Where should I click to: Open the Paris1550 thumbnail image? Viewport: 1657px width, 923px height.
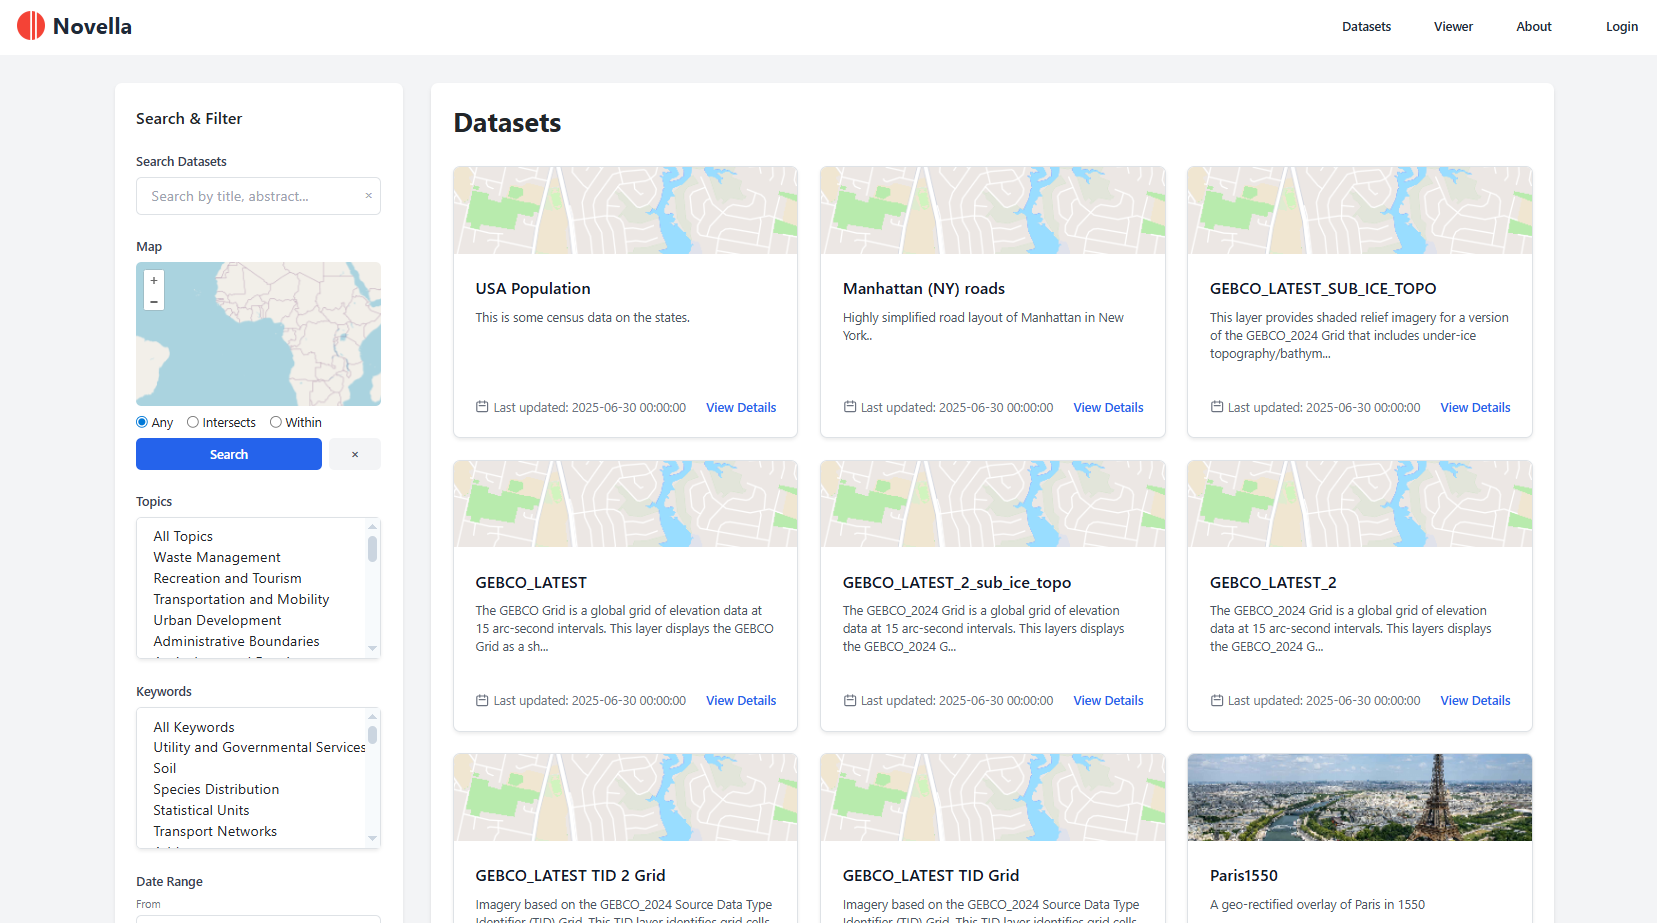pyautogui.click(x=1359, y=797)
